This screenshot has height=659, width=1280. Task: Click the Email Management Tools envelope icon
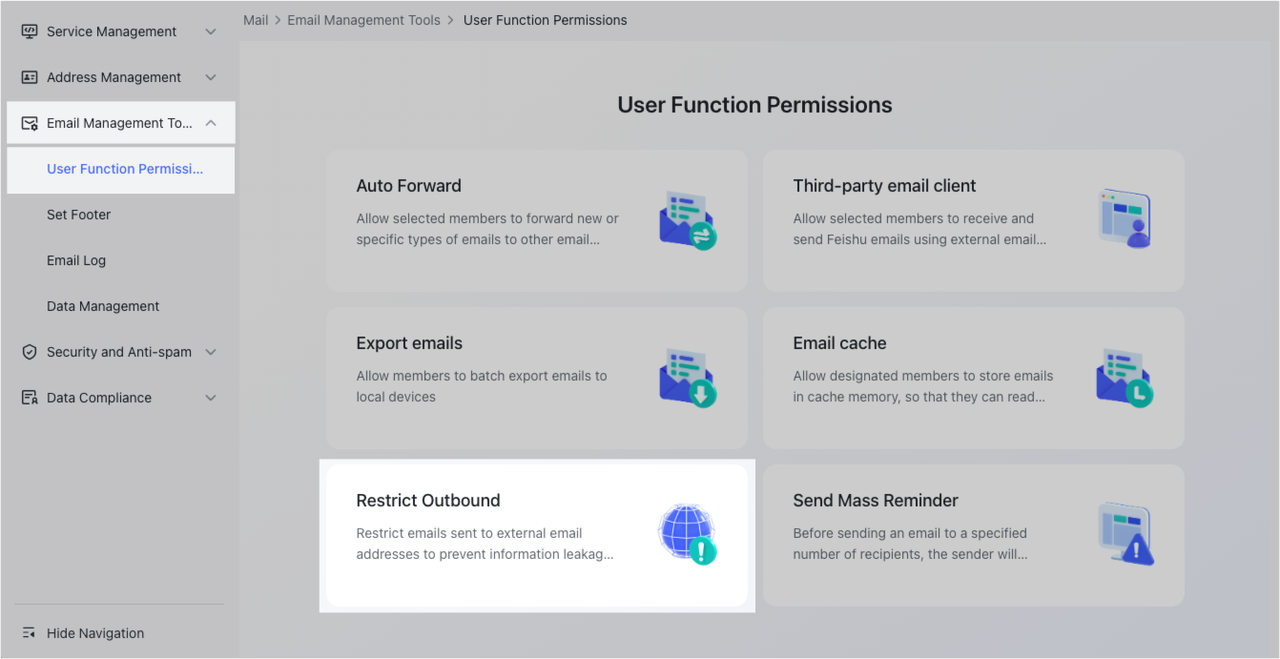tap(29, 124)
